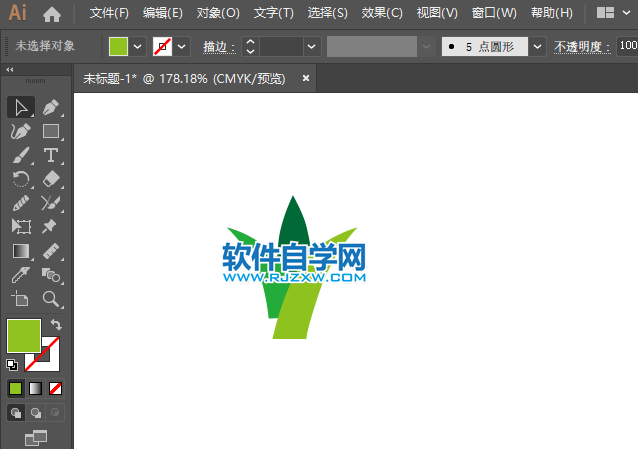The image size is (638, 449).
Task: Click the Ai application logo
Action: [x=17, y=13]
